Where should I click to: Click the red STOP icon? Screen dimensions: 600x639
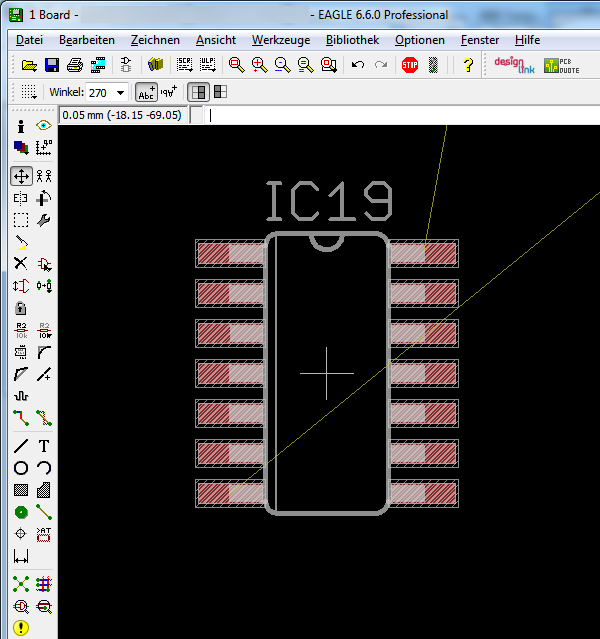click(x=410, y=65)
